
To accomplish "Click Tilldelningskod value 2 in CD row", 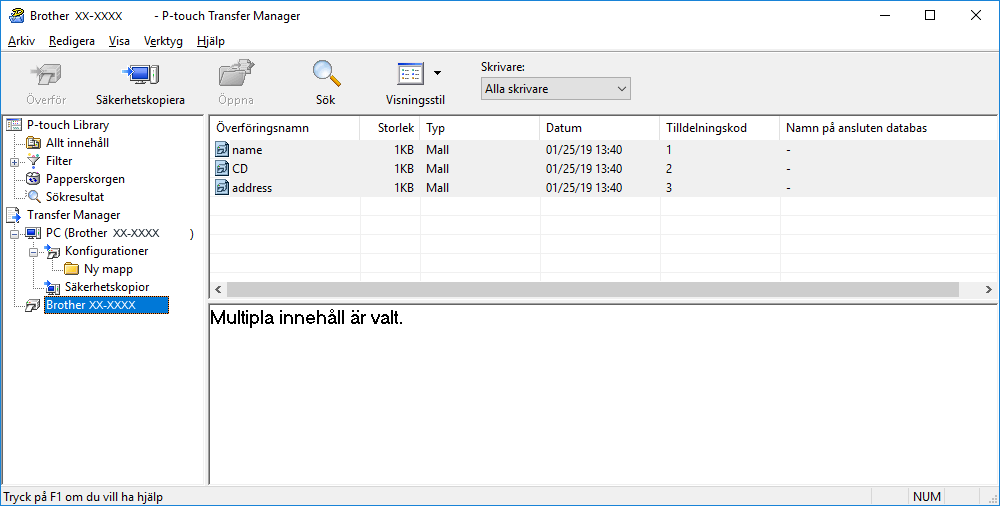I will pos(669,169).
